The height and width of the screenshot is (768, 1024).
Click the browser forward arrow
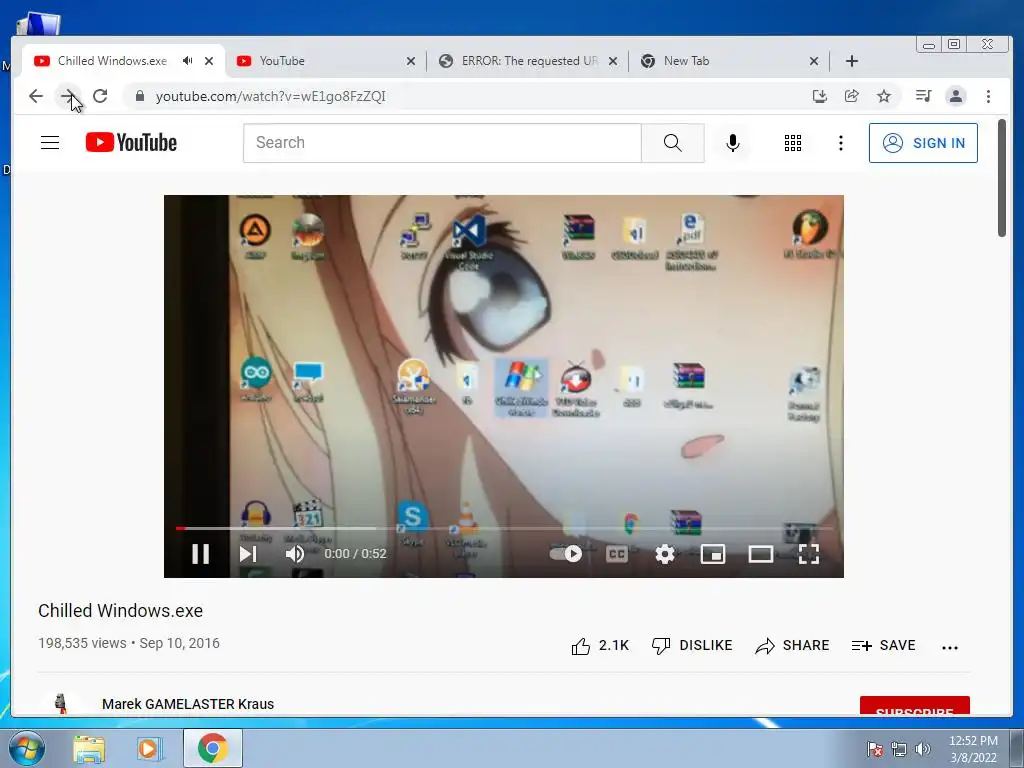tap(68, 96)
